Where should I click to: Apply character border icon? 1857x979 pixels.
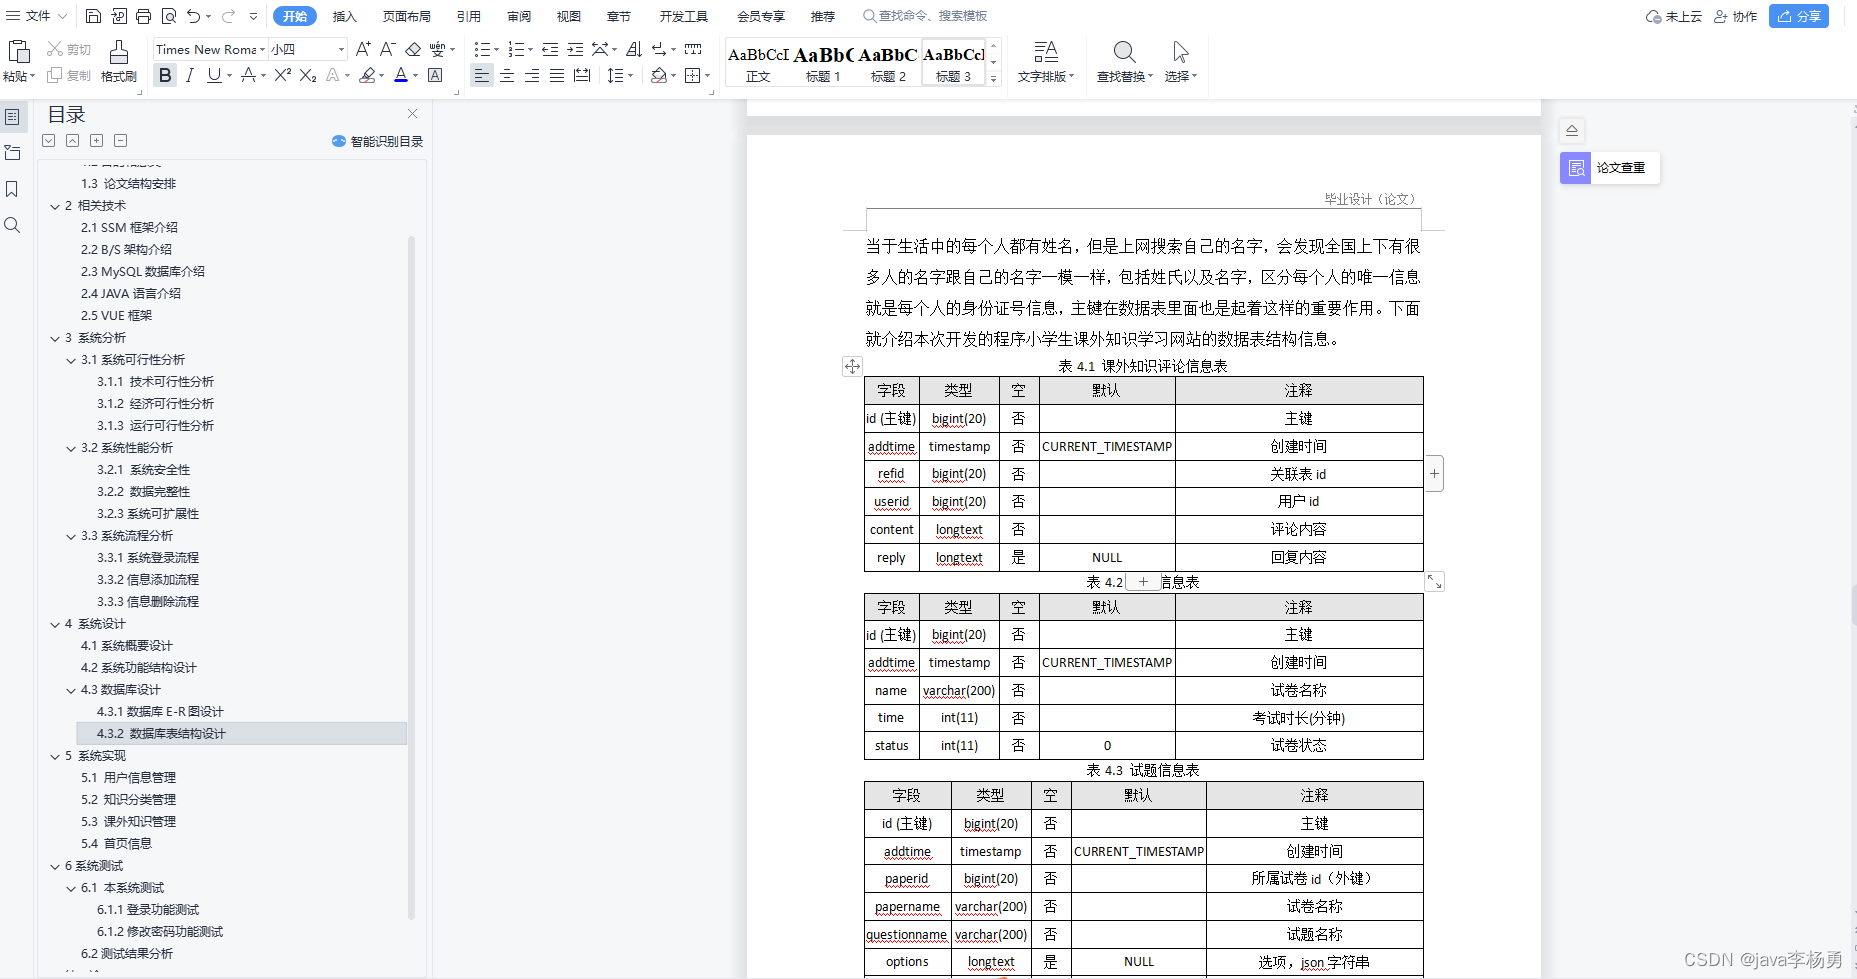pyautogui.click(x=435, y=75)
